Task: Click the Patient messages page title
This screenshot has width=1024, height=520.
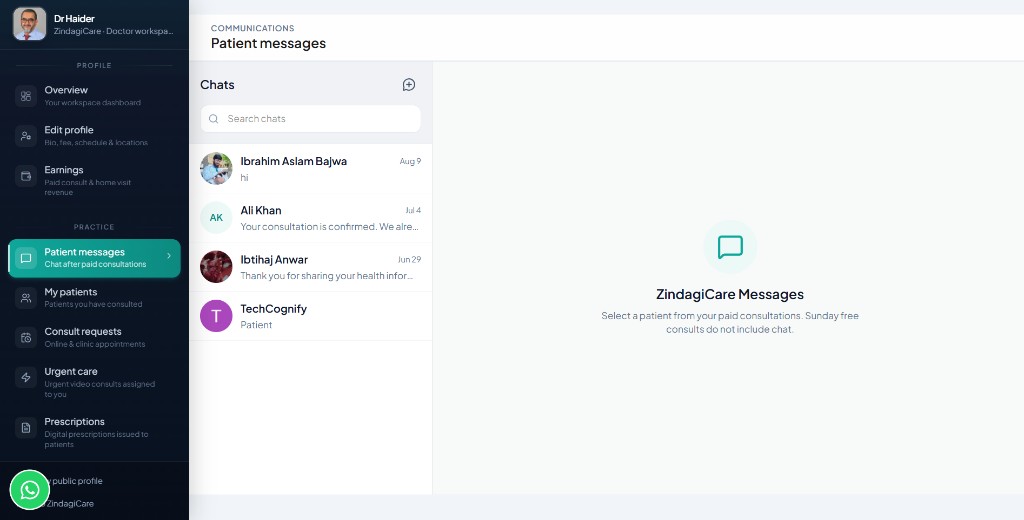Action: [268, 44]
